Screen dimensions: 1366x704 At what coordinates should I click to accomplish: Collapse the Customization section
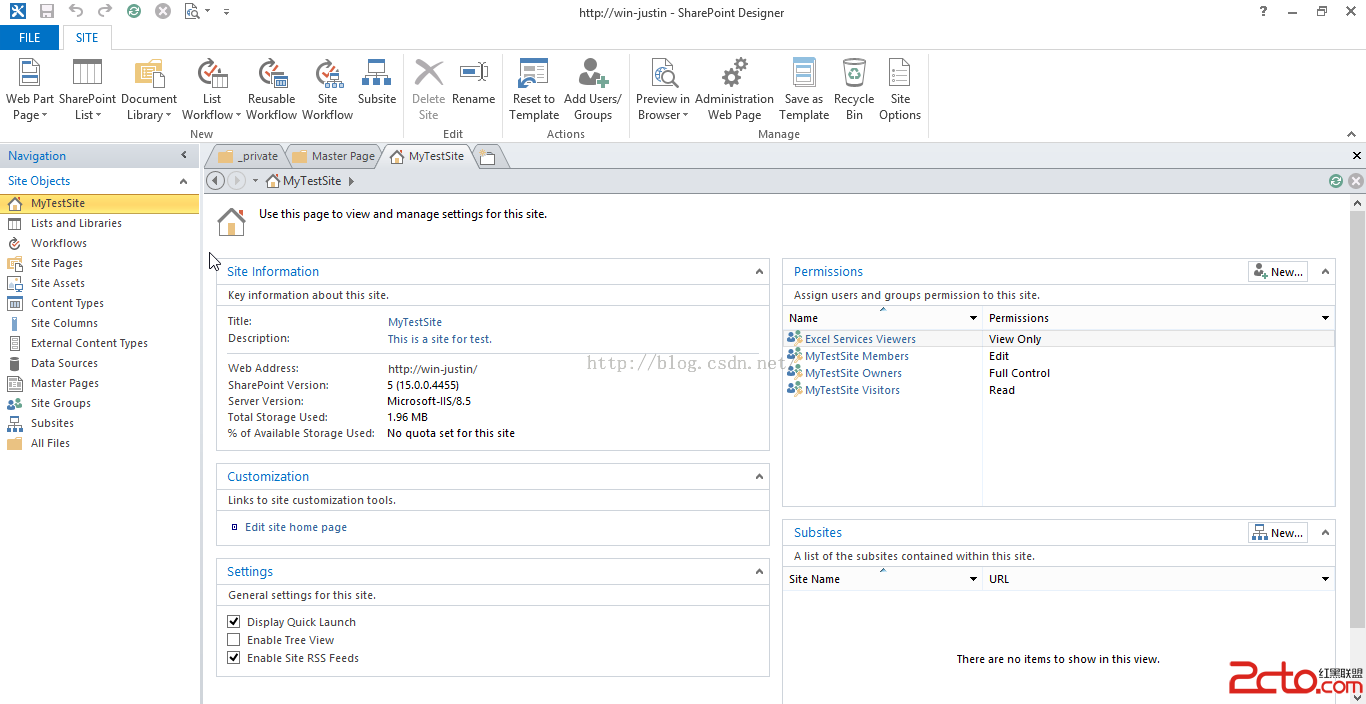[759, 477]
